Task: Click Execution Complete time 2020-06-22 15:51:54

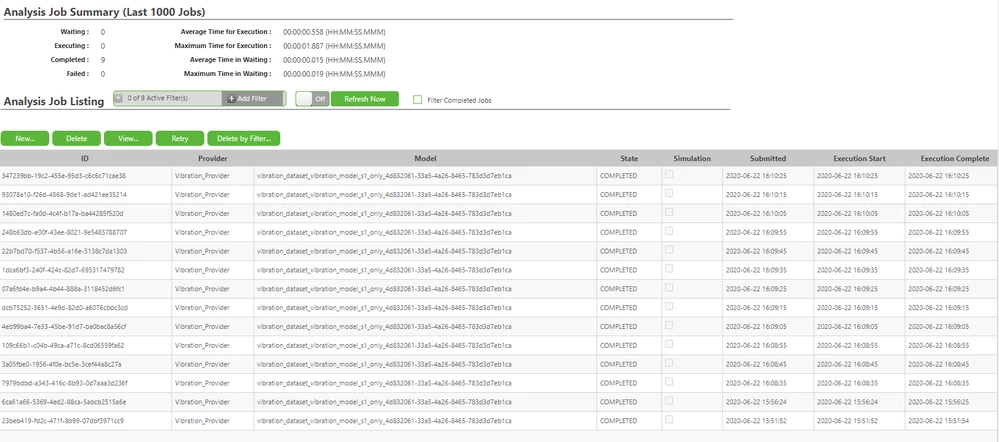Action: pos(940,421)
